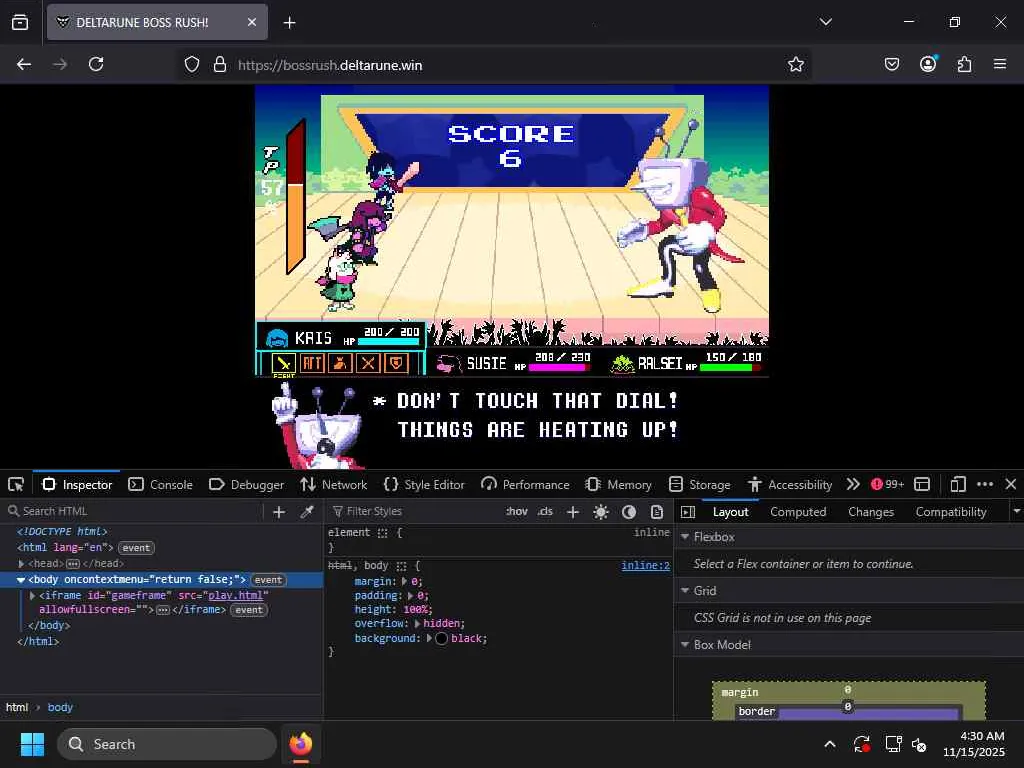
Task: Open the extensions puzzle icon
Action: point(964,64)
